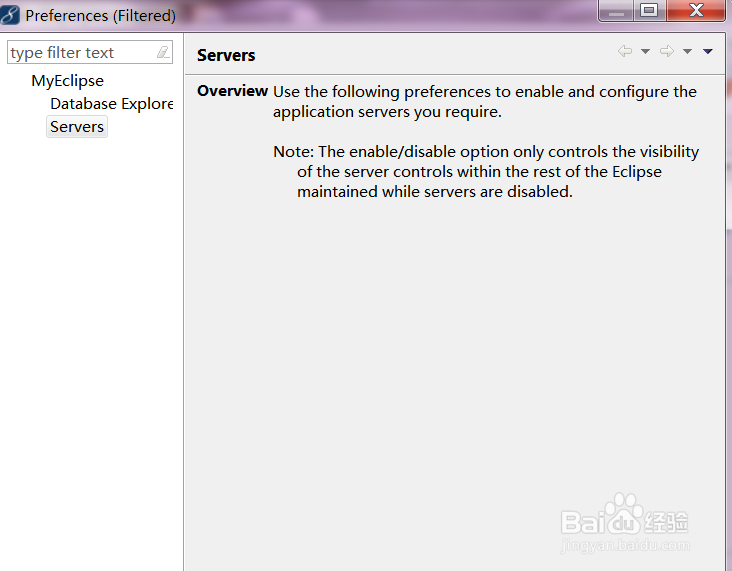Screen dimensions: 732x571
Task: Click the clear filter text eraser icon
Action: coord(163,52)
